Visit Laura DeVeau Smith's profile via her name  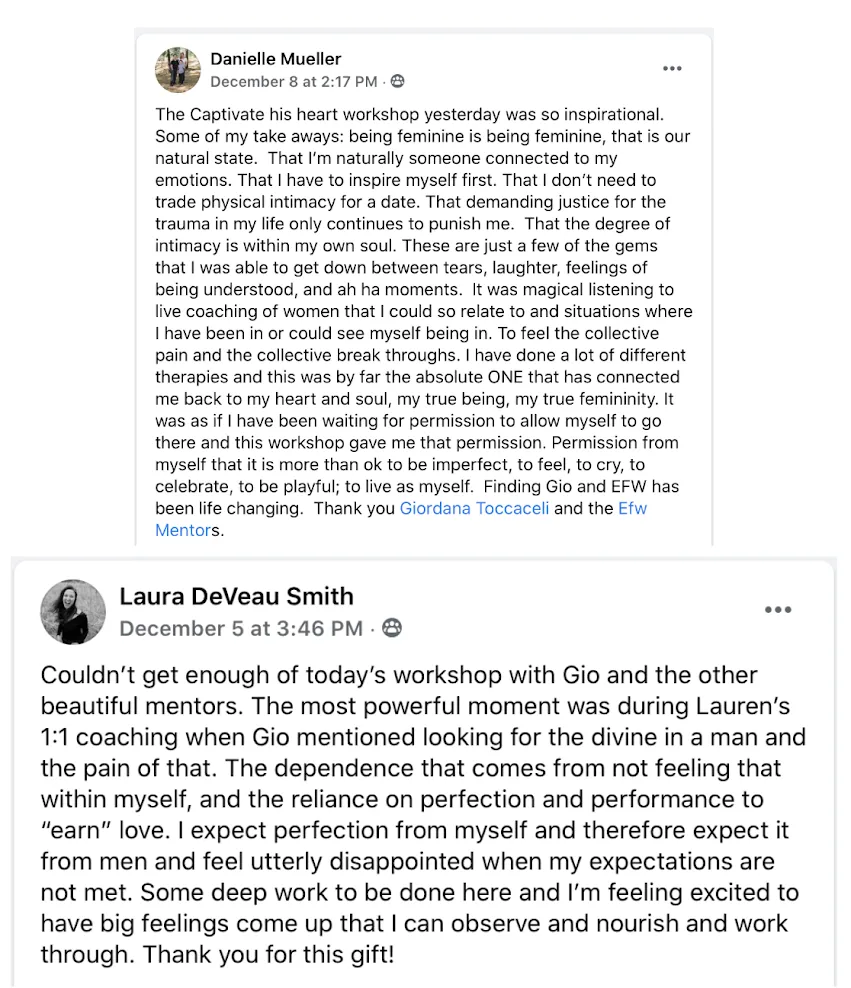pyautogui.click(x=236, y=596)
